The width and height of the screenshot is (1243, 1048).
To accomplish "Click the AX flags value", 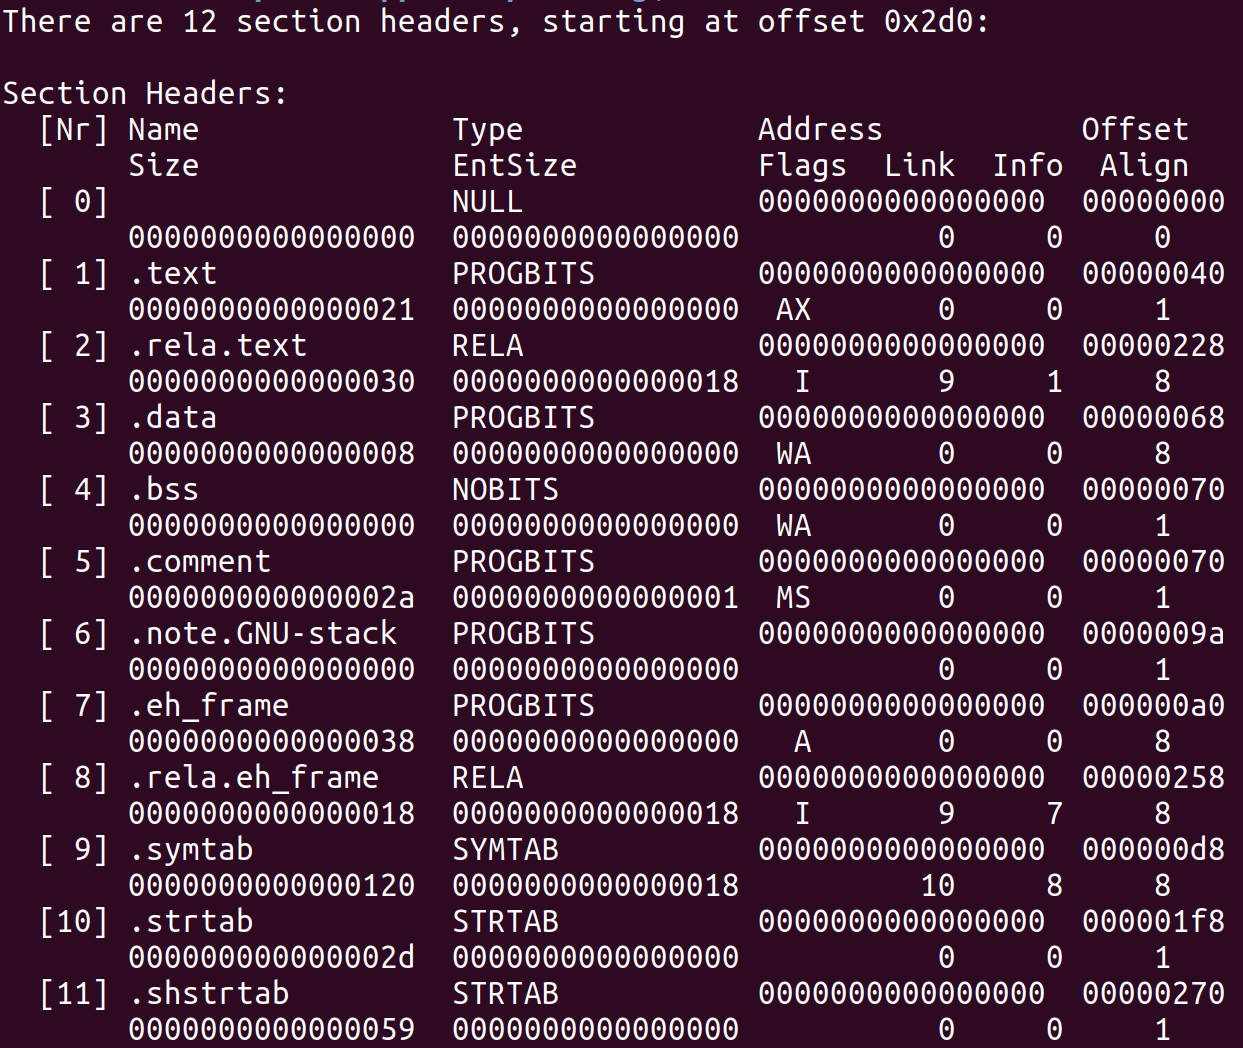I will (x=793, y=310).
